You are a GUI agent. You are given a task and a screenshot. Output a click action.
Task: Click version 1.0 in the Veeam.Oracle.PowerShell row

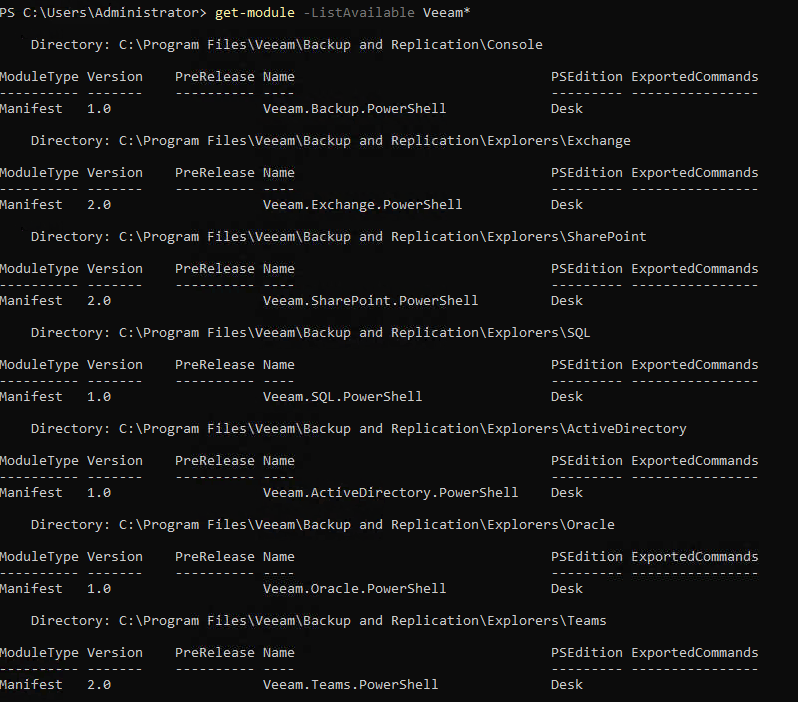pyautogui.click(x=99, y=588)
